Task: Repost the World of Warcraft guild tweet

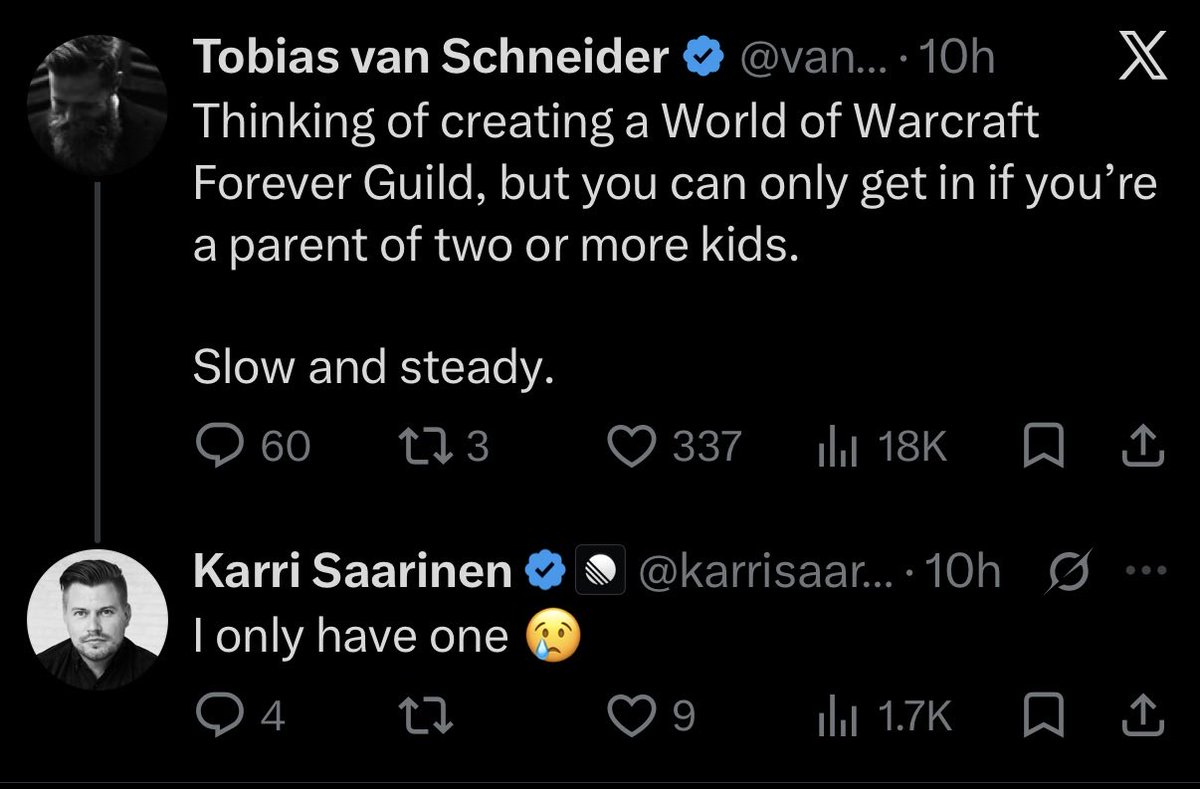Action: click(x=446, y=447)
